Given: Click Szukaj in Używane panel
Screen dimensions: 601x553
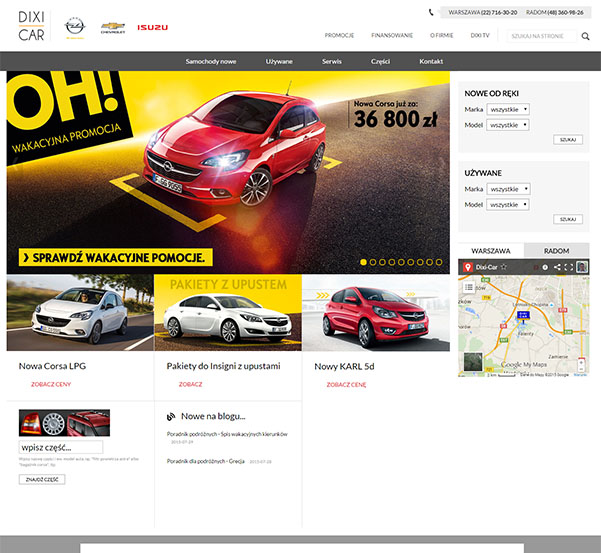Looking at the screenshot, I should (568, 219).
